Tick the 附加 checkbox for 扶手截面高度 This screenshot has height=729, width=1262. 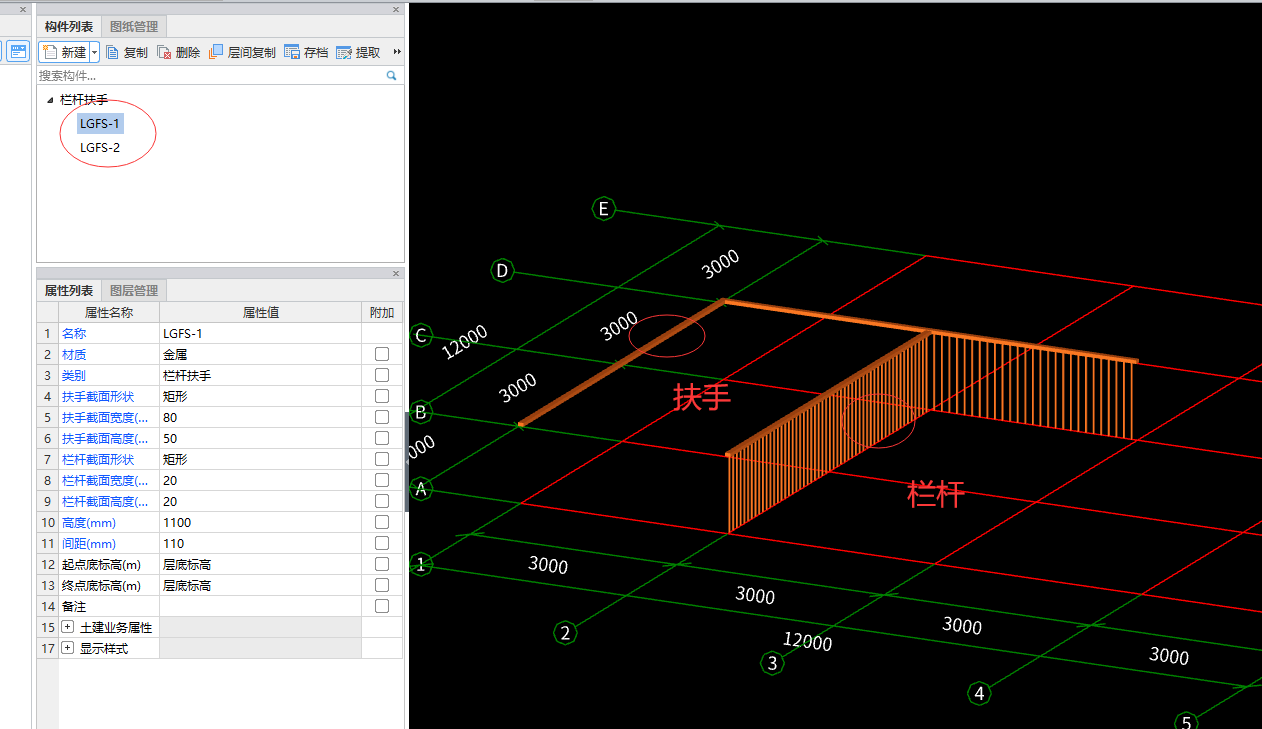(382, 438)
